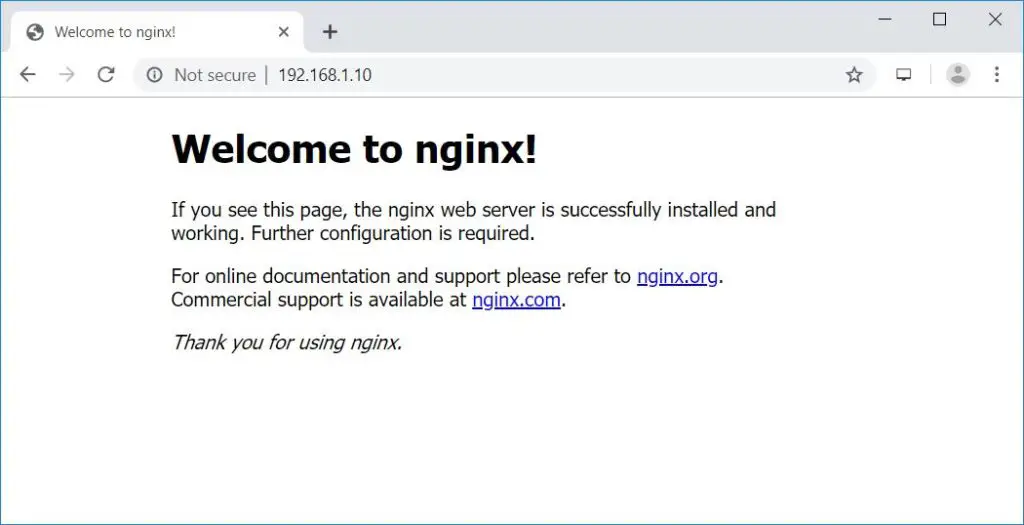Click the Welcome to nginx! page heading
Image resolution: width=1024 pixels, height=525 pixels.
tap(354, 148)
